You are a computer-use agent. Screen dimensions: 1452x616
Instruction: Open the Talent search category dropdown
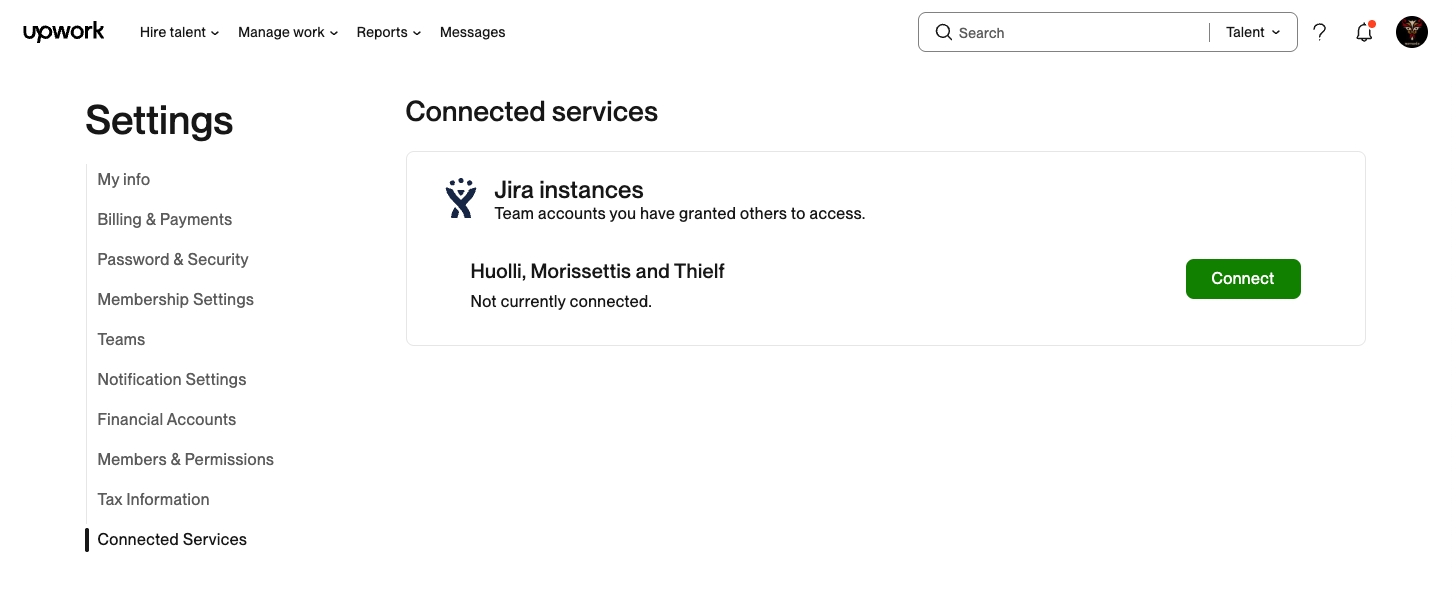1253,32
